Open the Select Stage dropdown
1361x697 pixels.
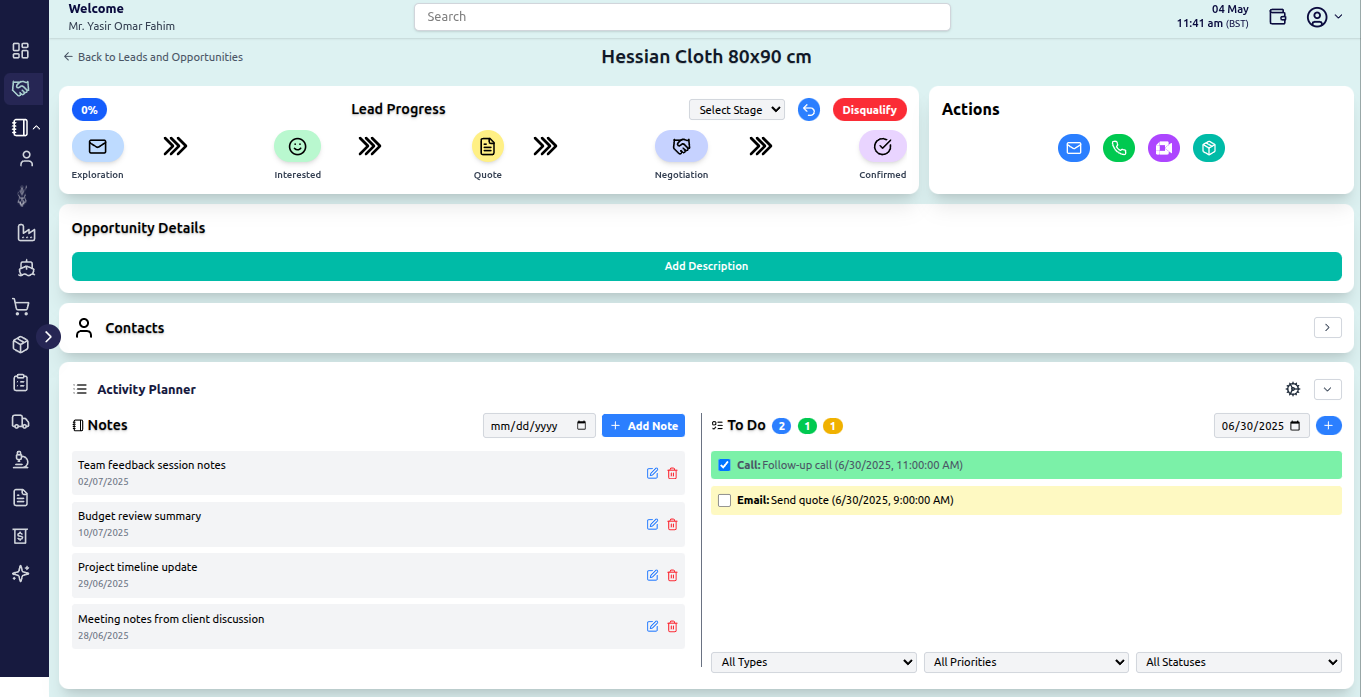[737, 110]
